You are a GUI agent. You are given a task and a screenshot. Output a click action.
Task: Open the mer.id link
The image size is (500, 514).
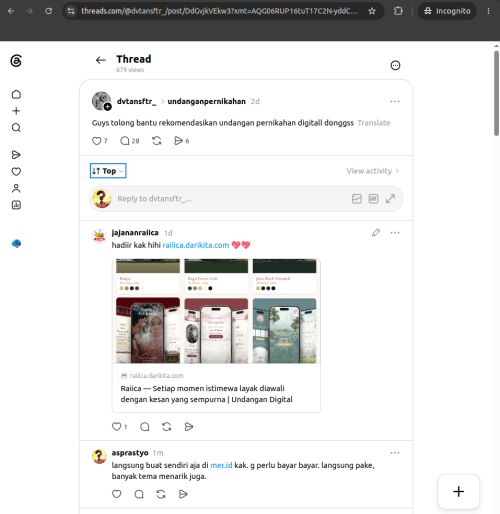[x=221, y=465]
